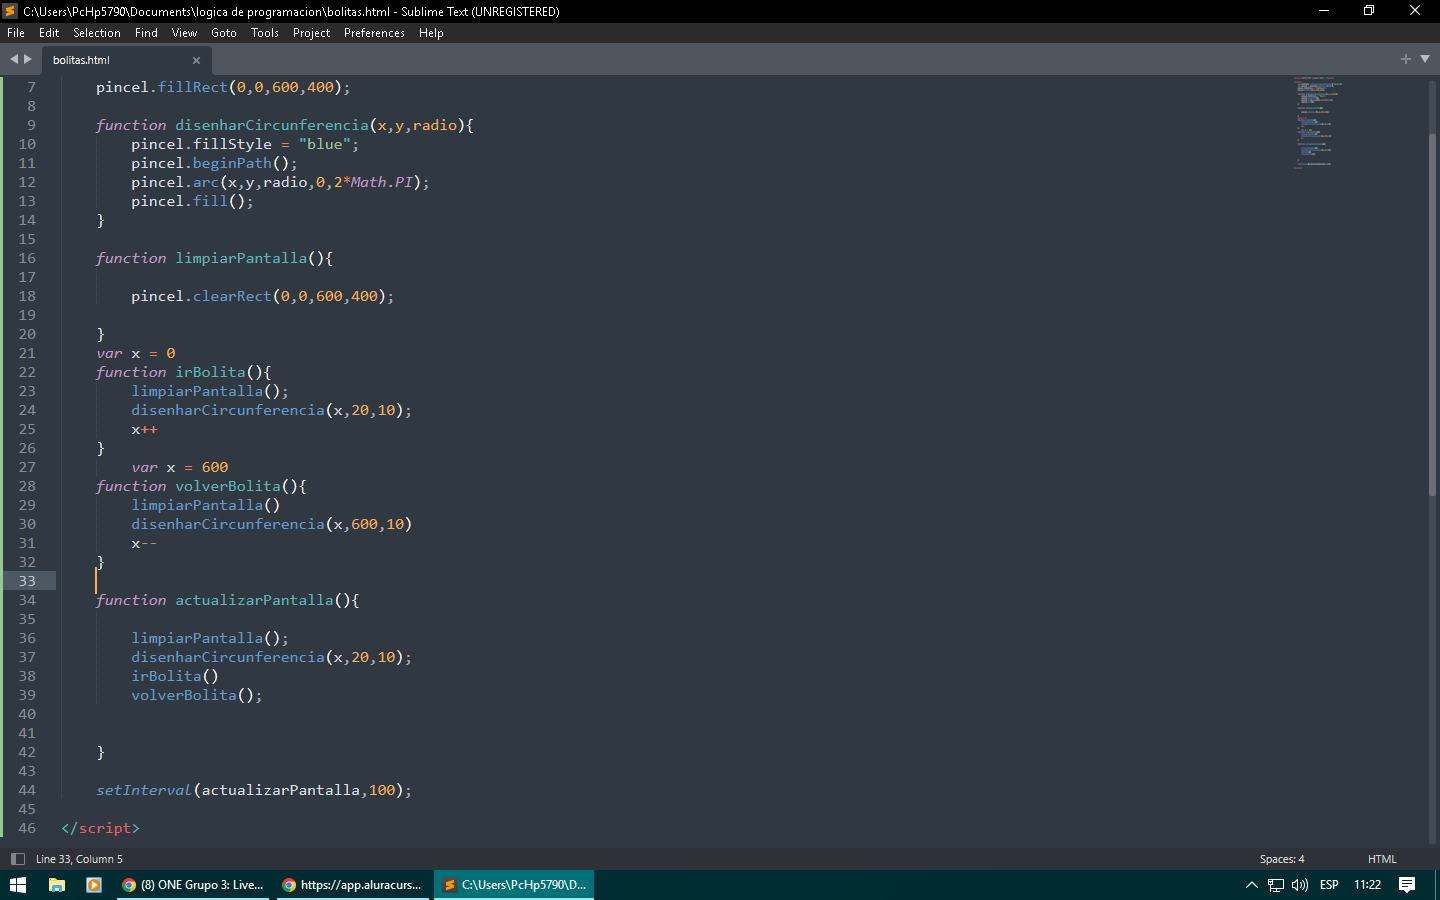
Task: Open the notification center icon
Action: (x=1407, y=885)
